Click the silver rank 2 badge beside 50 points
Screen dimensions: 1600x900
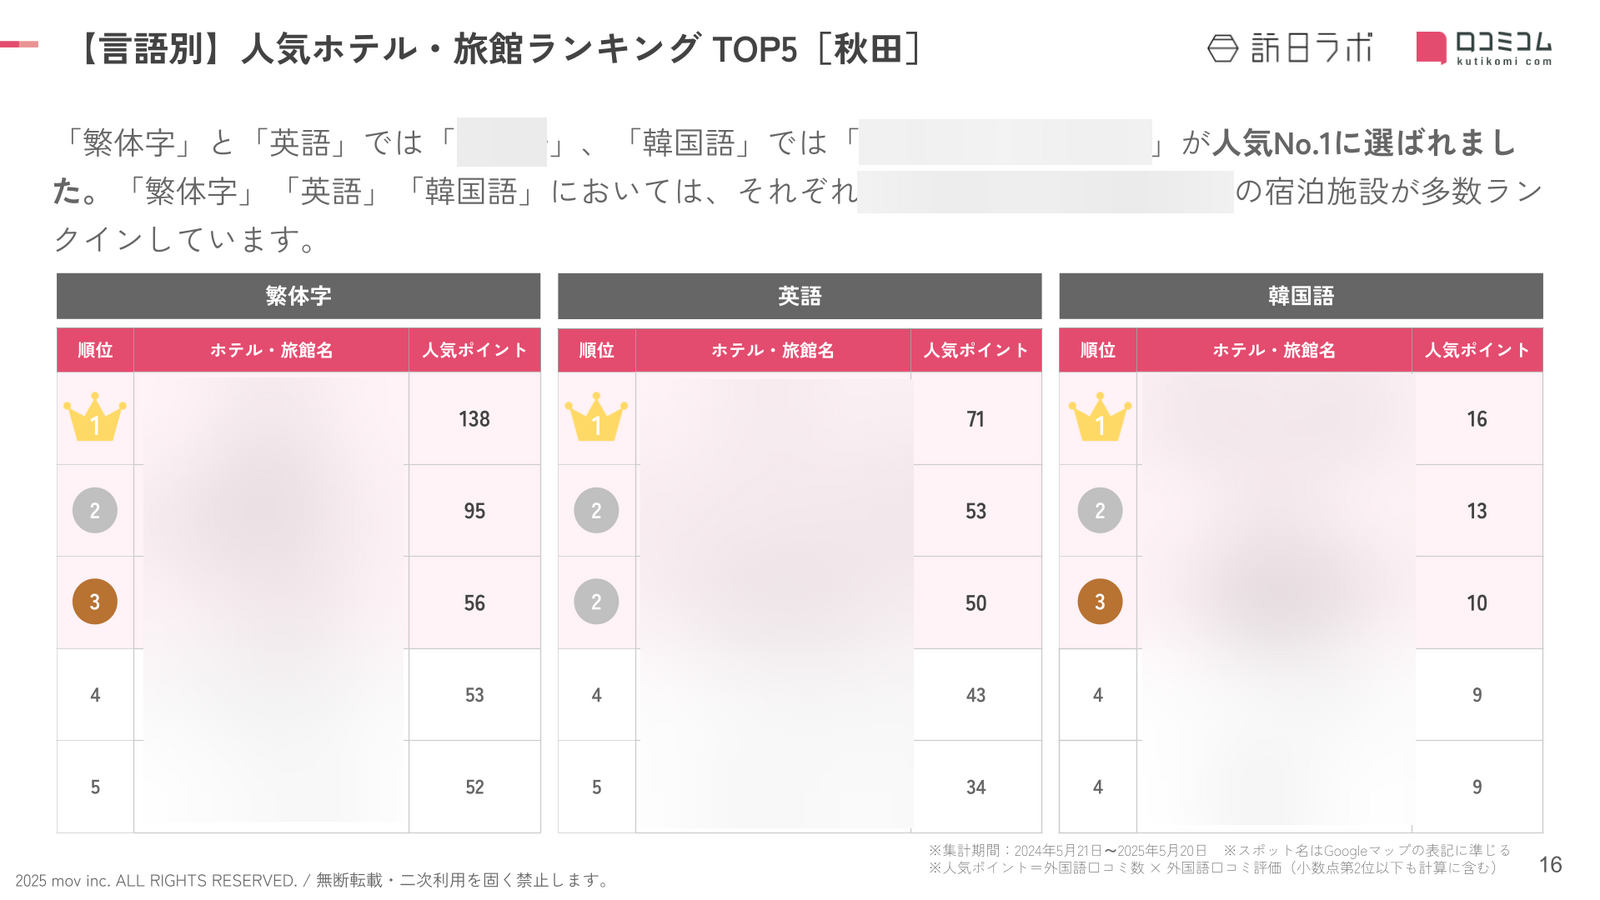[x=596, y=602]
